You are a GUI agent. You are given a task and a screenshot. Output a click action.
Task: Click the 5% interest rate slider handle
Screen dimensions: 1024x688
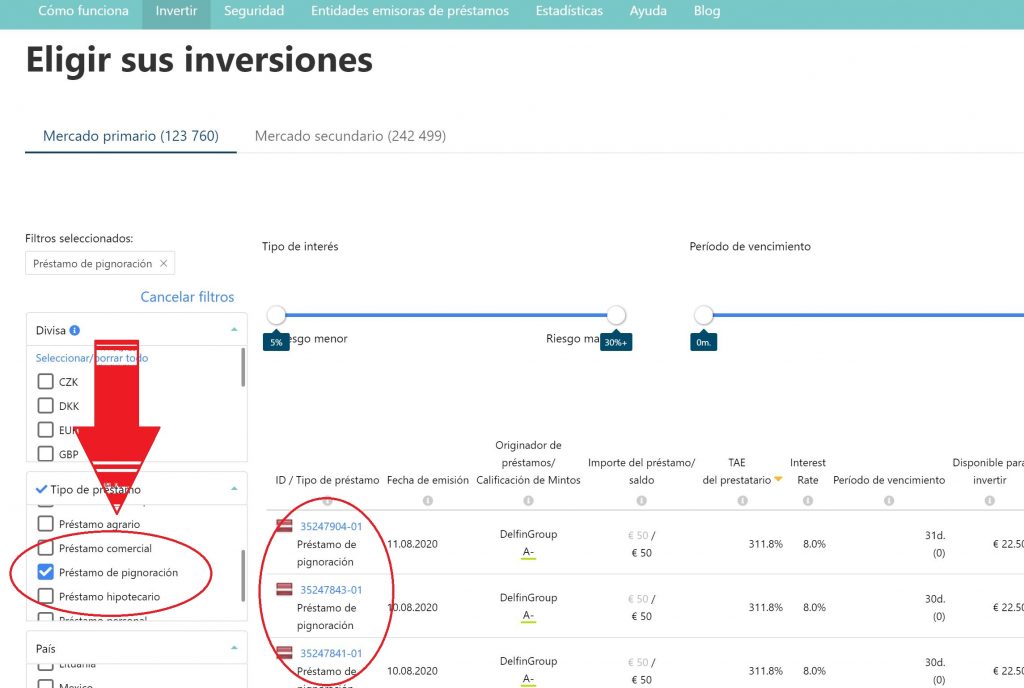coord(276,313)
